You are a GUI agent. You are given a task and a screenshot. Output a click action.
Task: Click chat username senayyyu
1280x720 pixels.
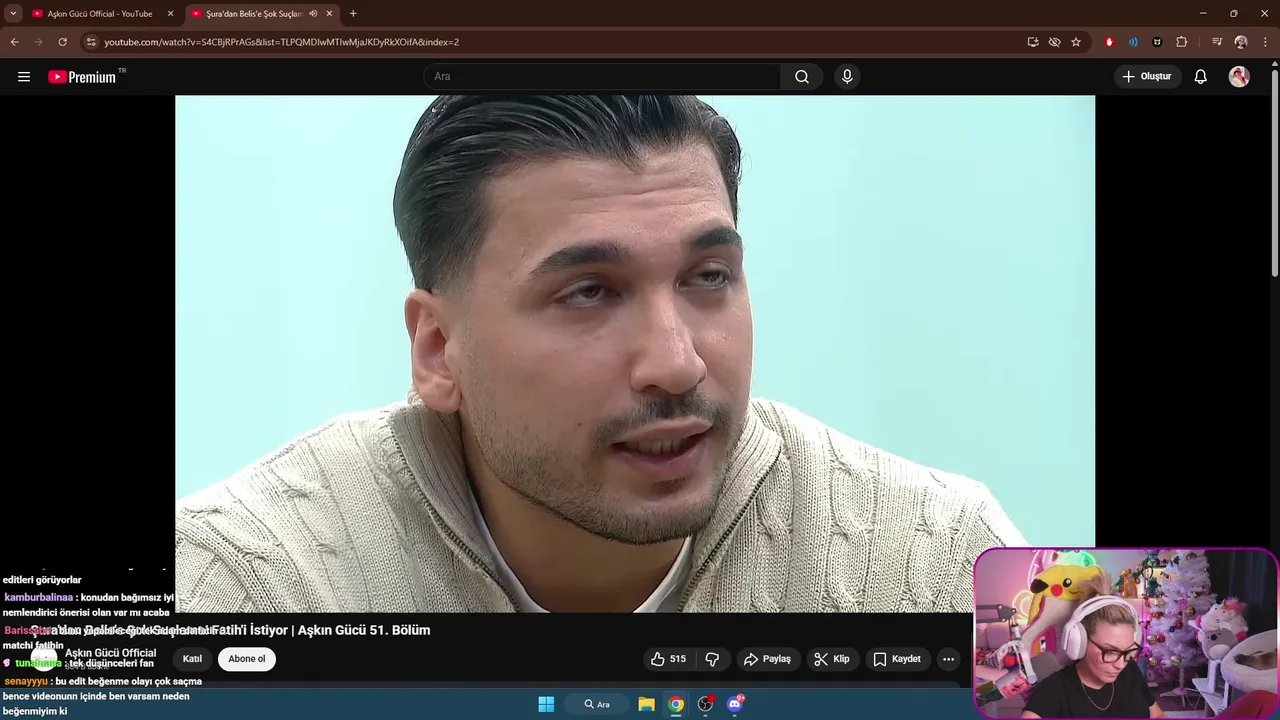[26, 681]
